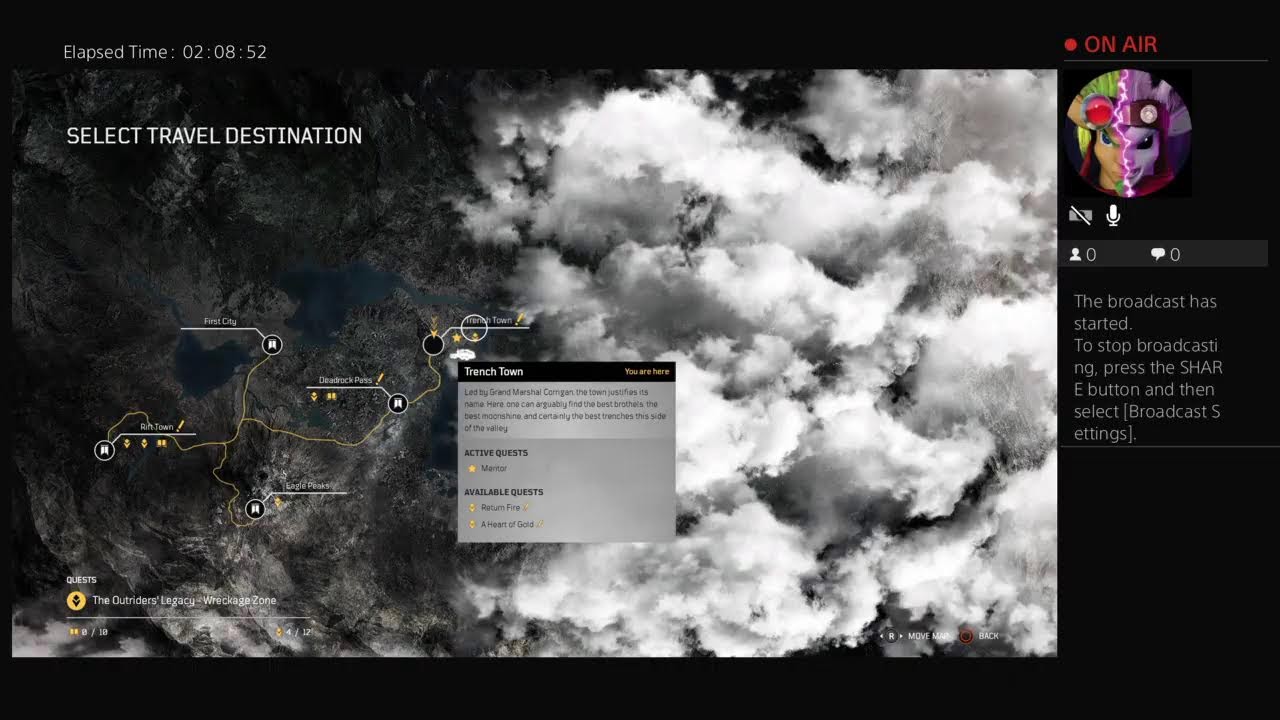The height and width of the screenshot is (720, 1280).
Task: Click the MOVE MAP prompt text
Action: 929,636
